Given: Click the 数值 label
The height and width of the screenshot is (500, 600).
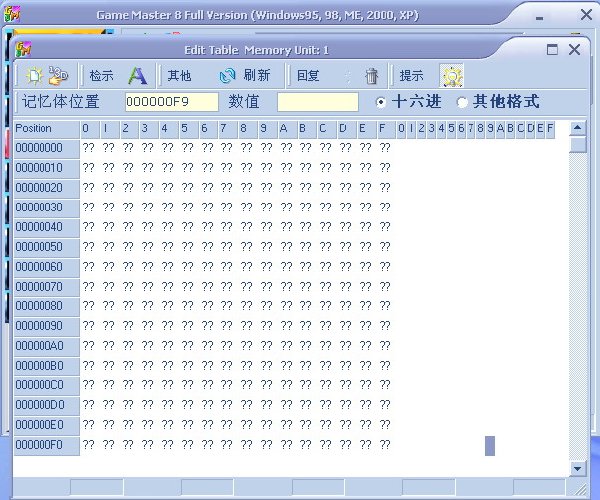Looking at the screenshot, I should (x=244, y=102).
